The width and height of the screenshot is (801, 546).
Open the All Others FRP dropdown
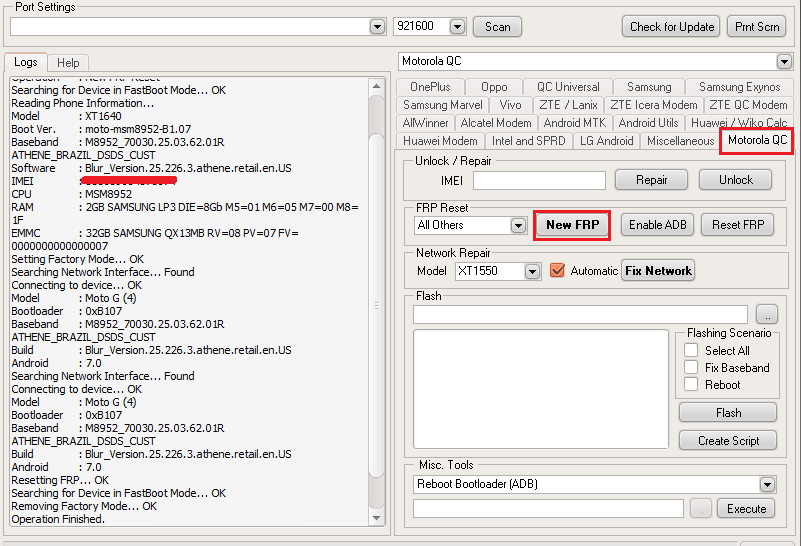[x=518, y=225]
